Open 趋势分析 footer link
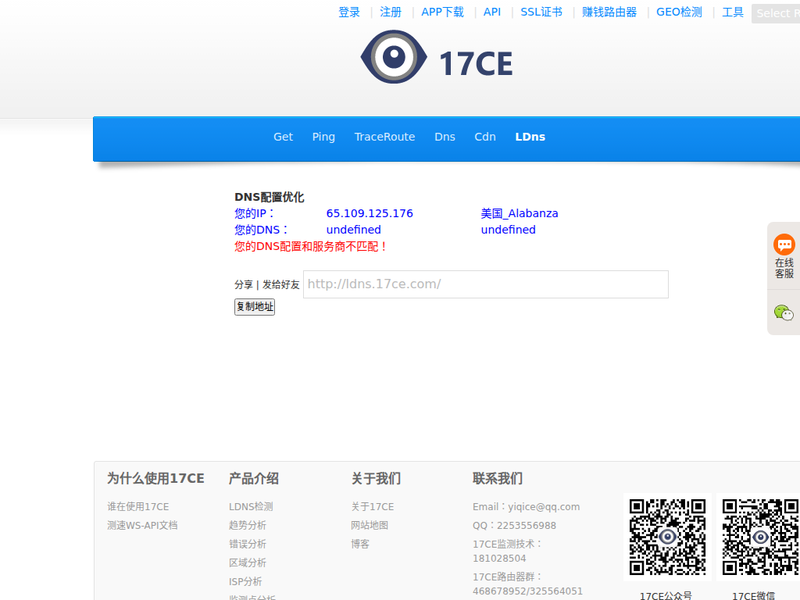 (x=247, y=525)
